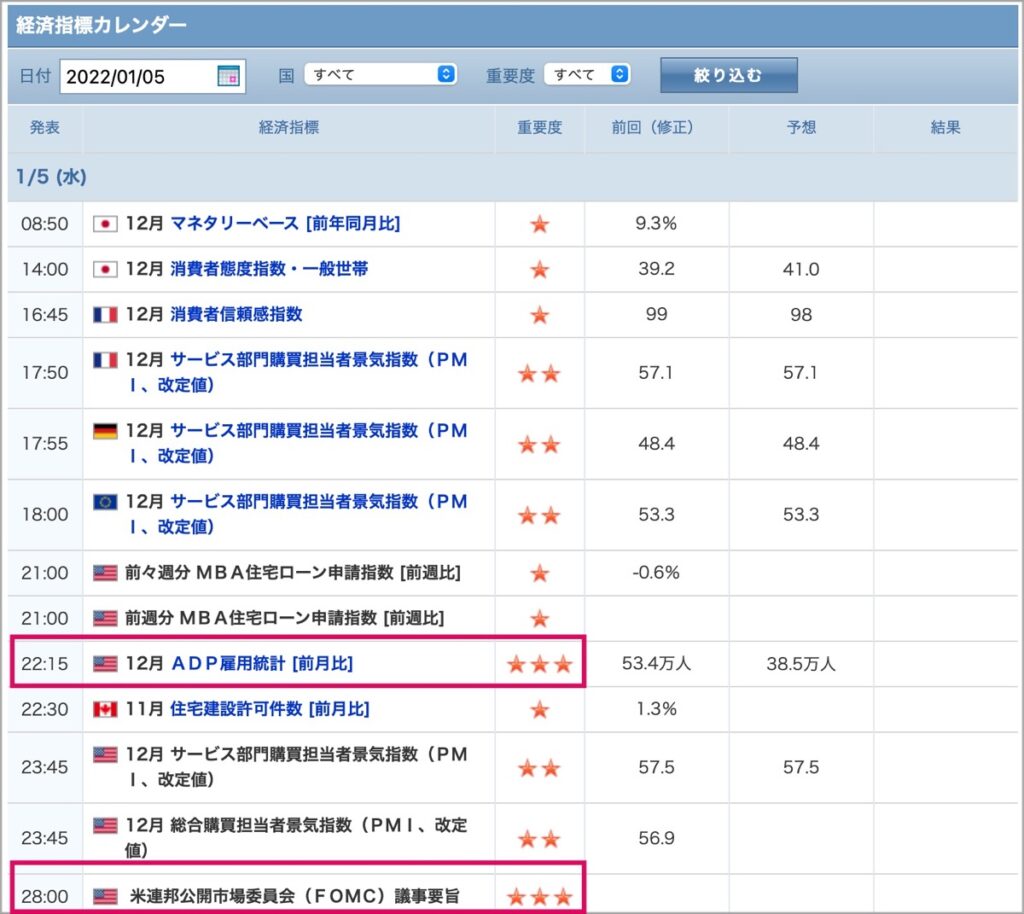1024x914 pixels.
Task: Open the ADP雇用統計 [前月比] link
Action: [262, 663]
